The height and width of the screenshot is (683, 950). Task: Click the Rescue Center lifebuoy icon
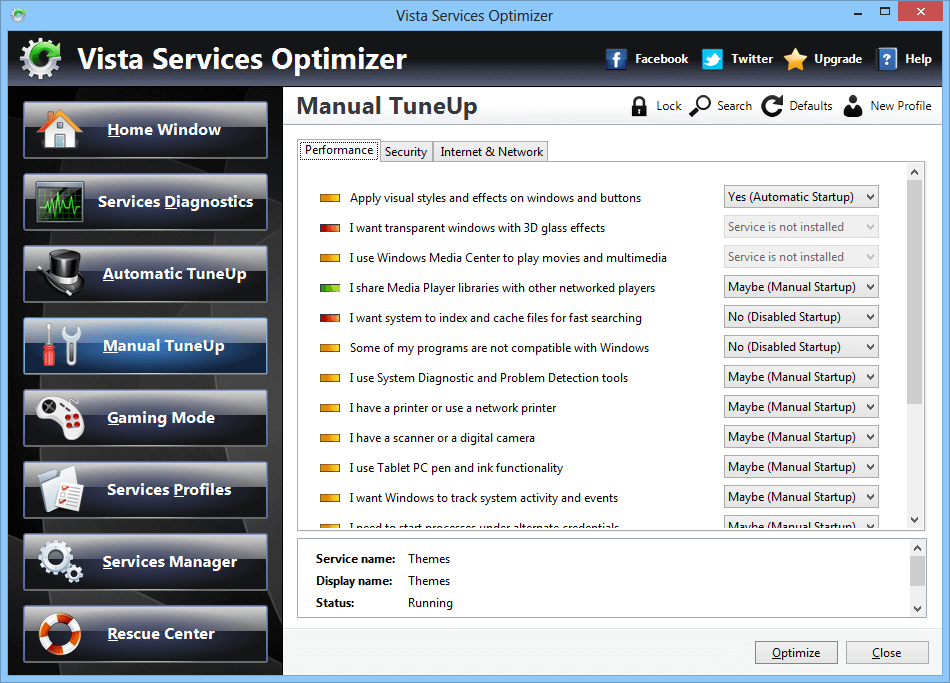point(59,633)
